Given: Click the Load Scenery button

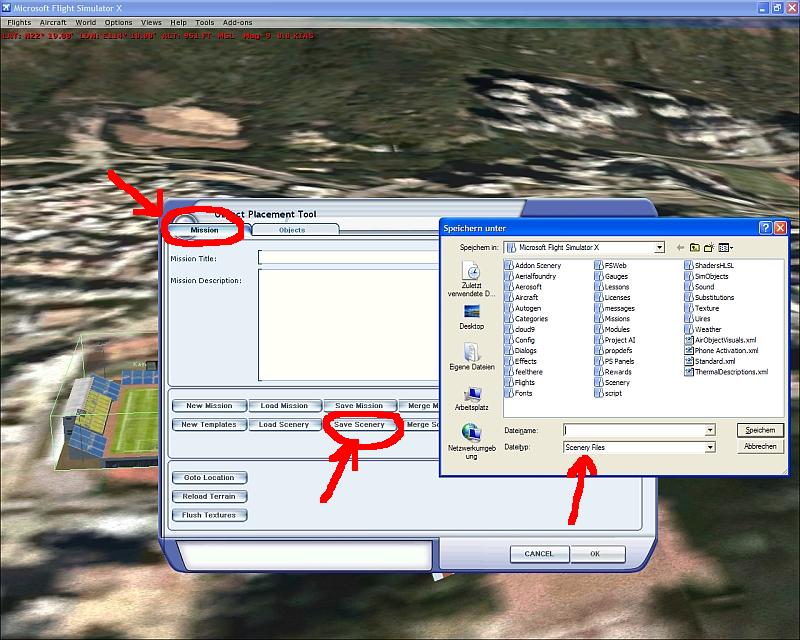Looking at the screenshot, I should click(x=284, y=425).
